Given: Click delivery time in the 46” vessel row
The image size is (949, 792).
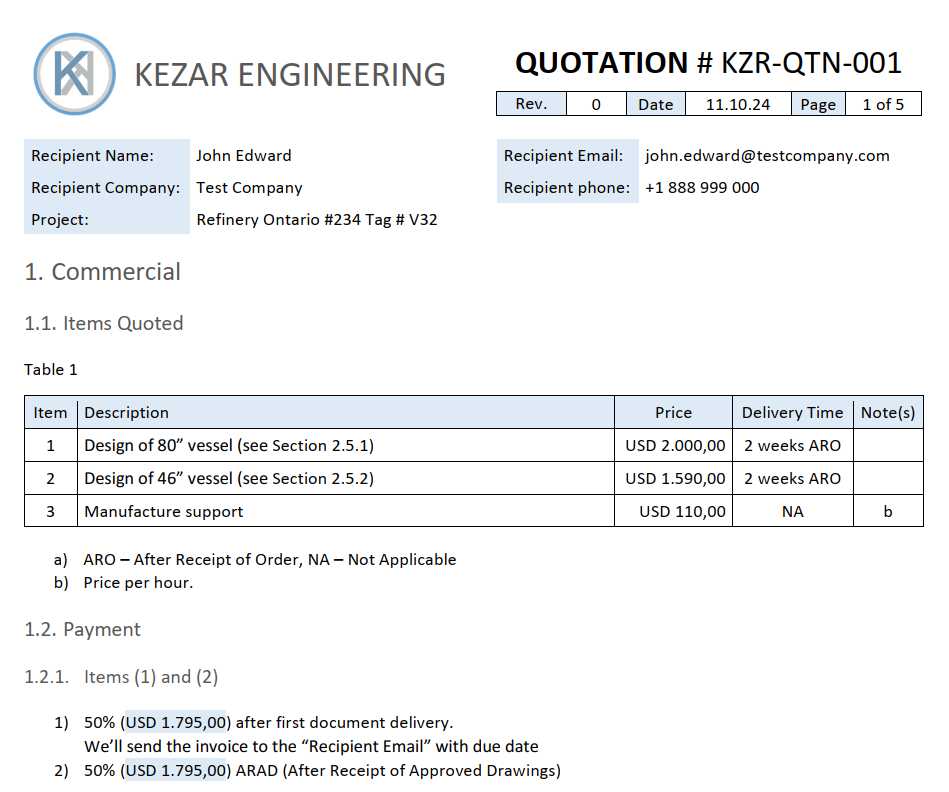Looking at the screenshot, I should click(792, 479).
